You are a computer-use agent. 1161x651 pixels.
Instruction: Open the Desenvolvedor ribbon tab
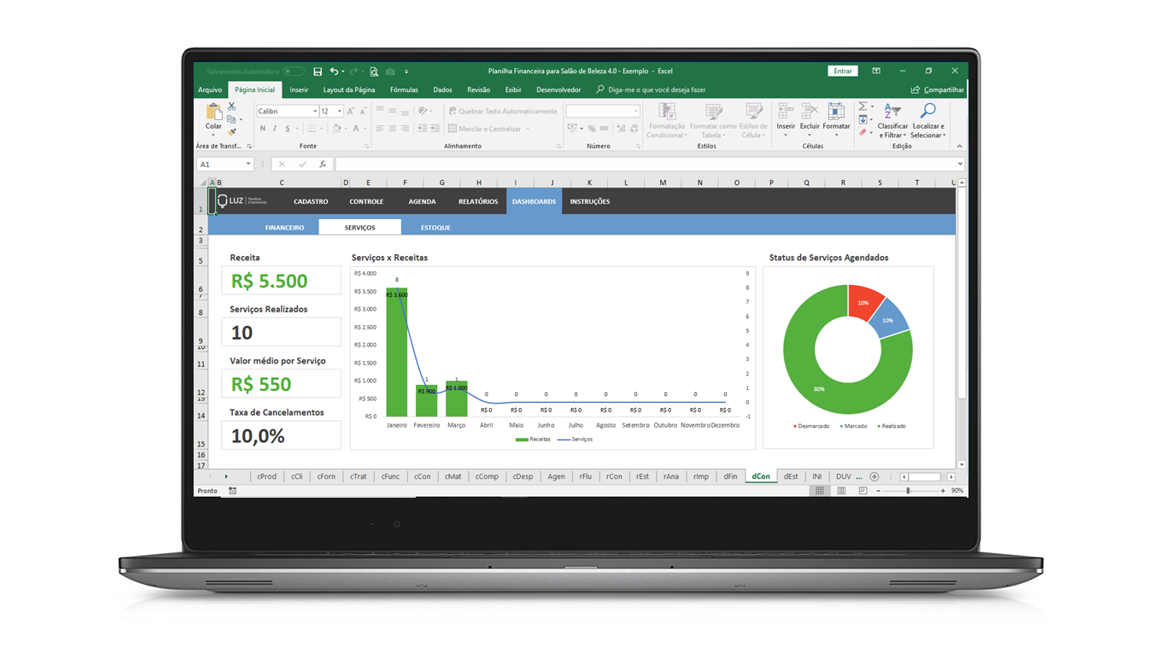click(558, 90)
